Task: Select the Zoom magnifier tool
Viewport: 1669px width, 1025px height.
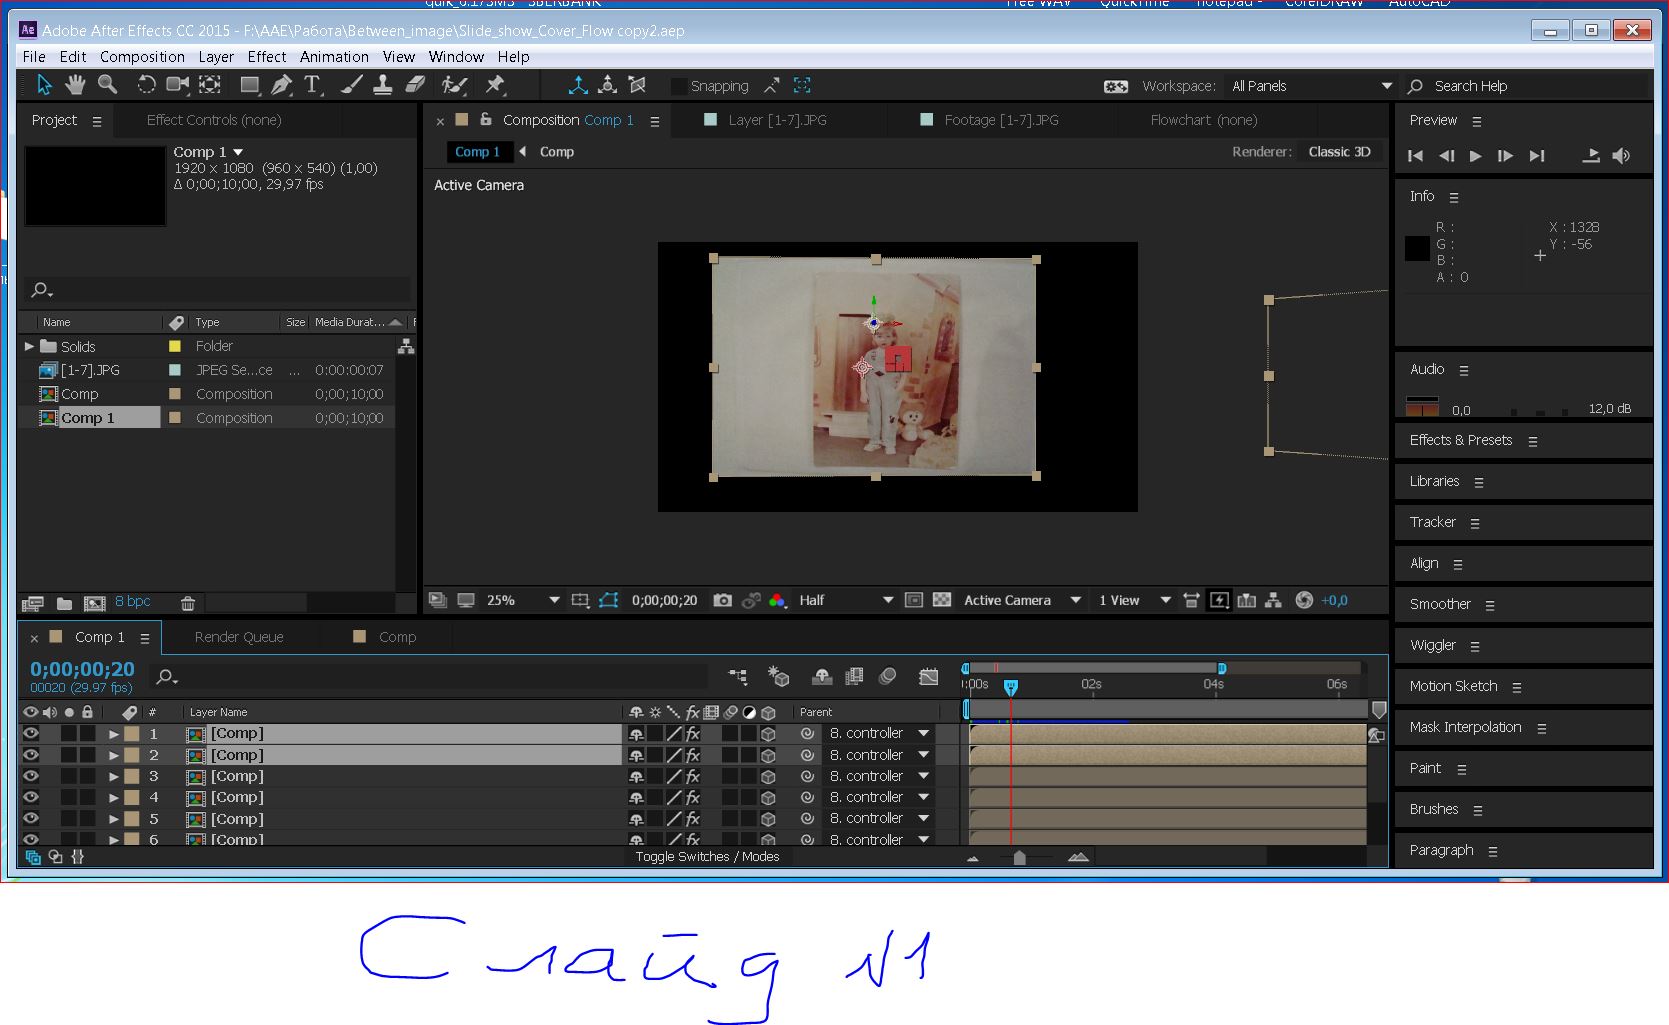Action: (107, 85)
